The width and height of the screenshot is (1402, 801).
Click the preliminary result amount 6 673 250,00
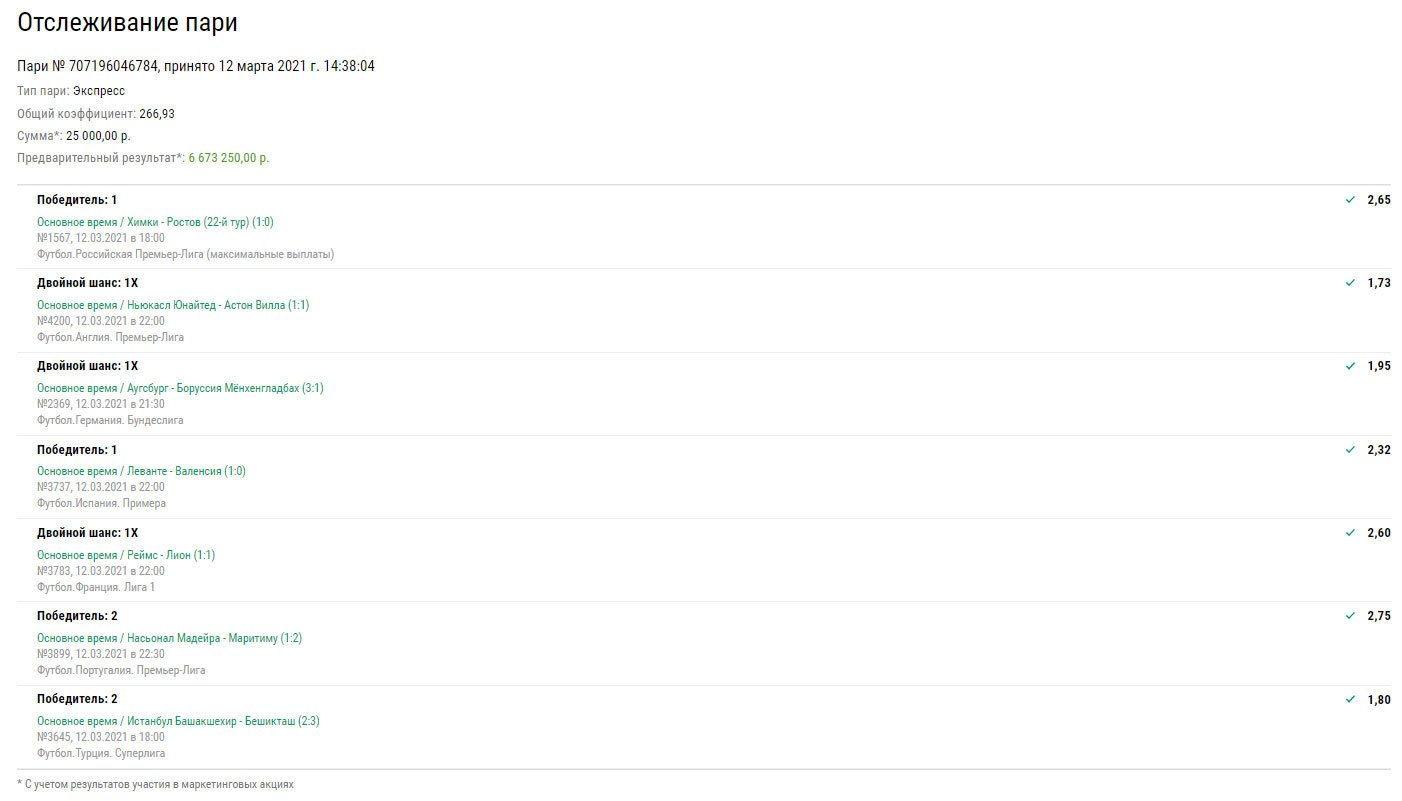pyautogui.click(x=229, y=158)
